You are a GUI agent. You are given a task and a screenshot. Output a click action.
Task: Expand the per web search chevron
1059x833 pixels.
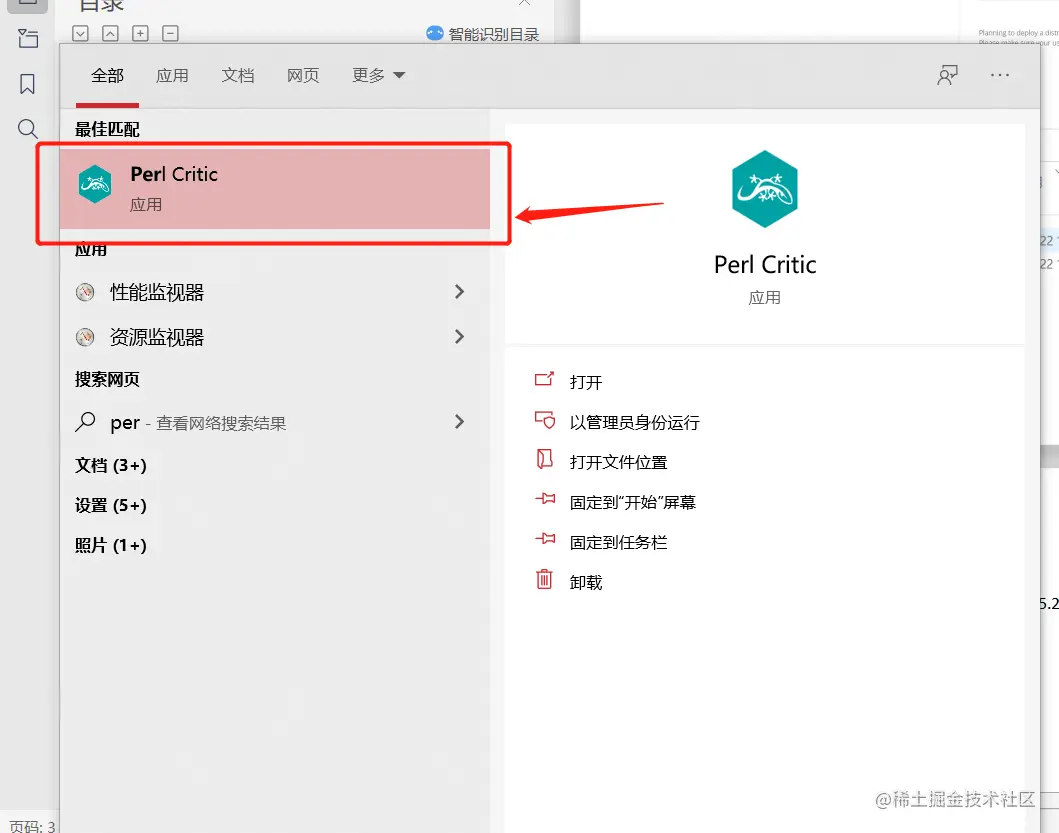tap(459, 422)
